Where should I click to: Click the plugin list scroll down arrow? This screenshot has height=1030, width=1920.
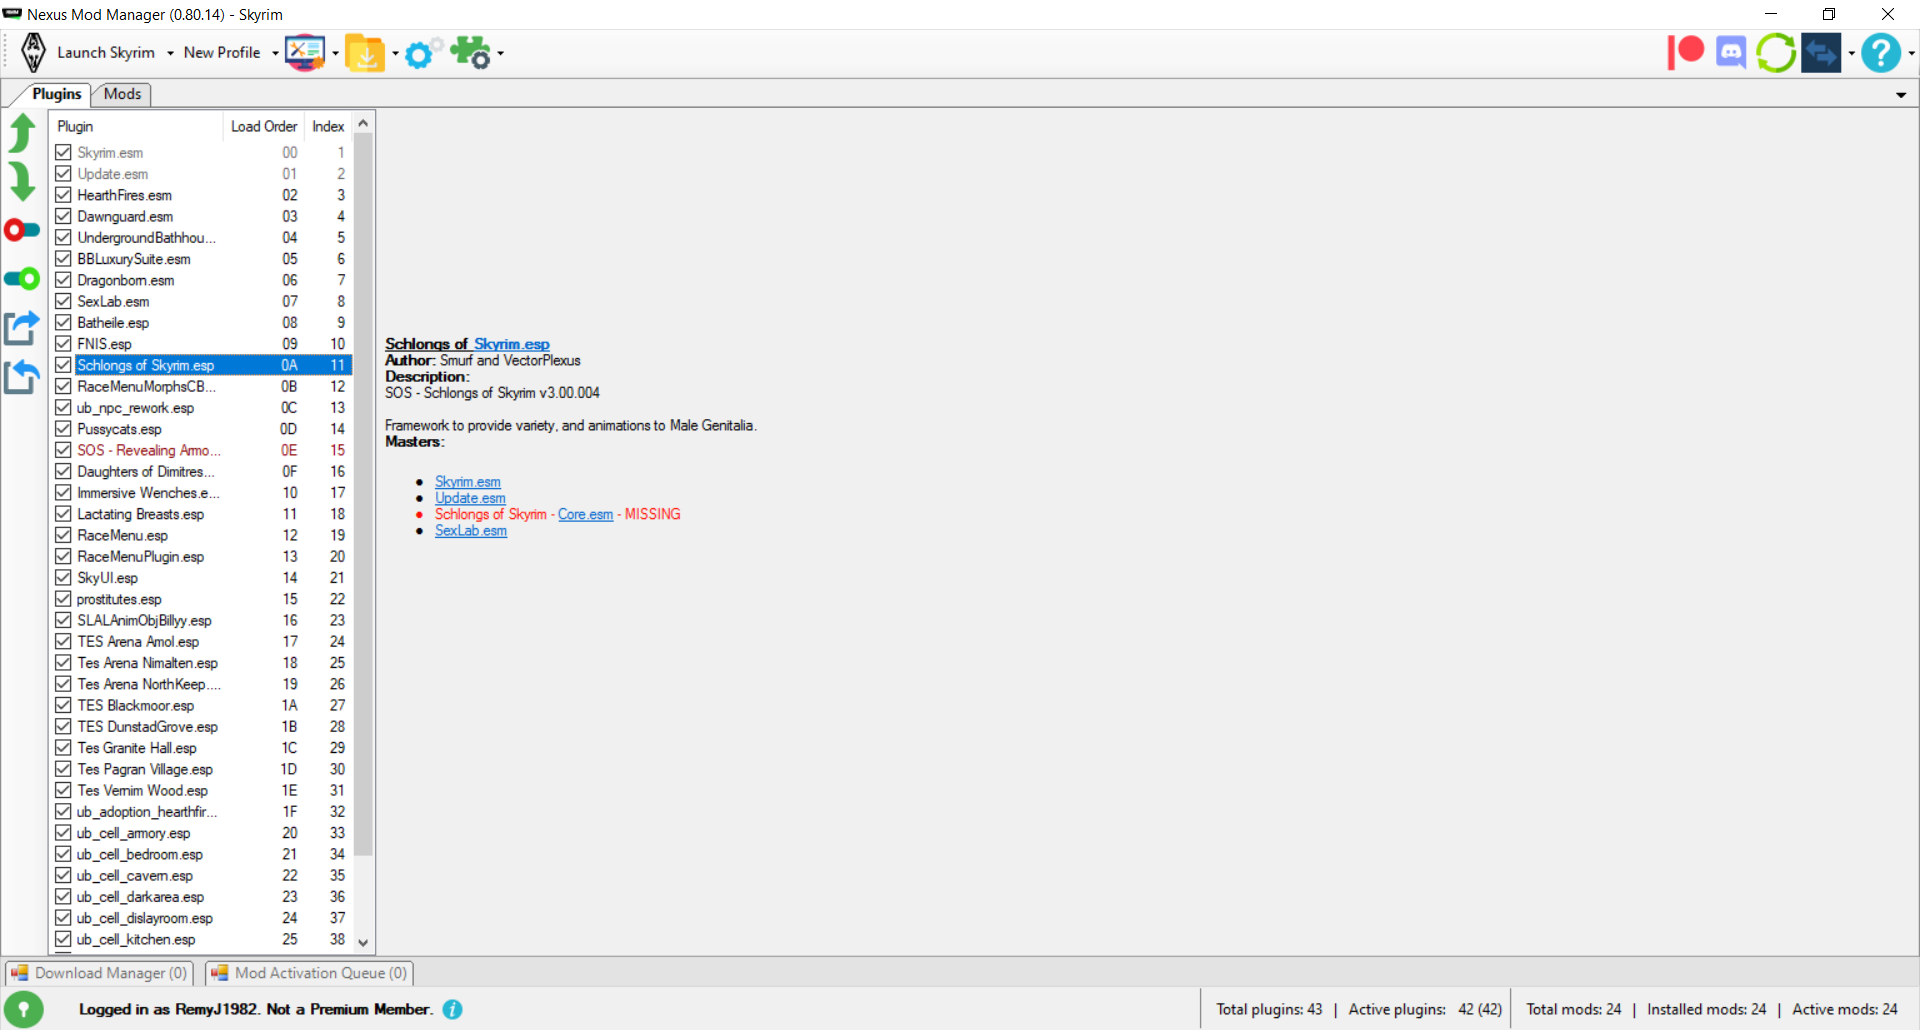tap(363, 942)
